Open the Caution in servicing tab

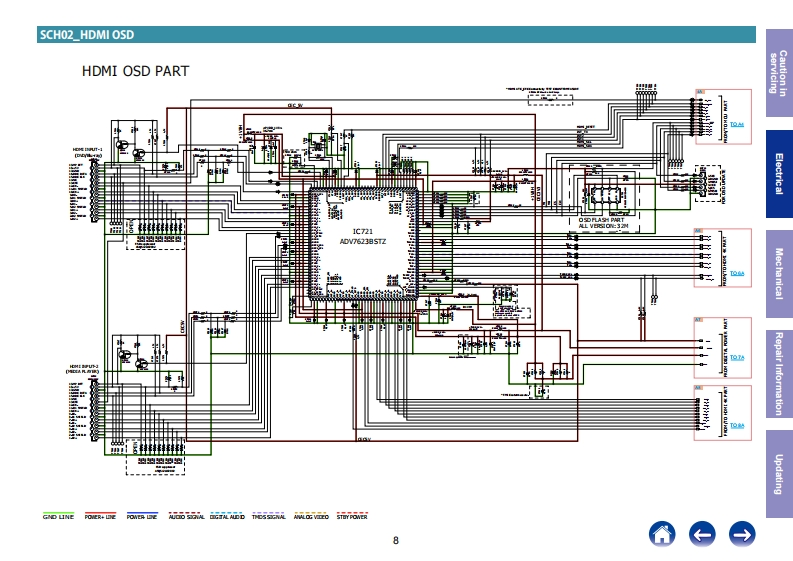(779, 71)
